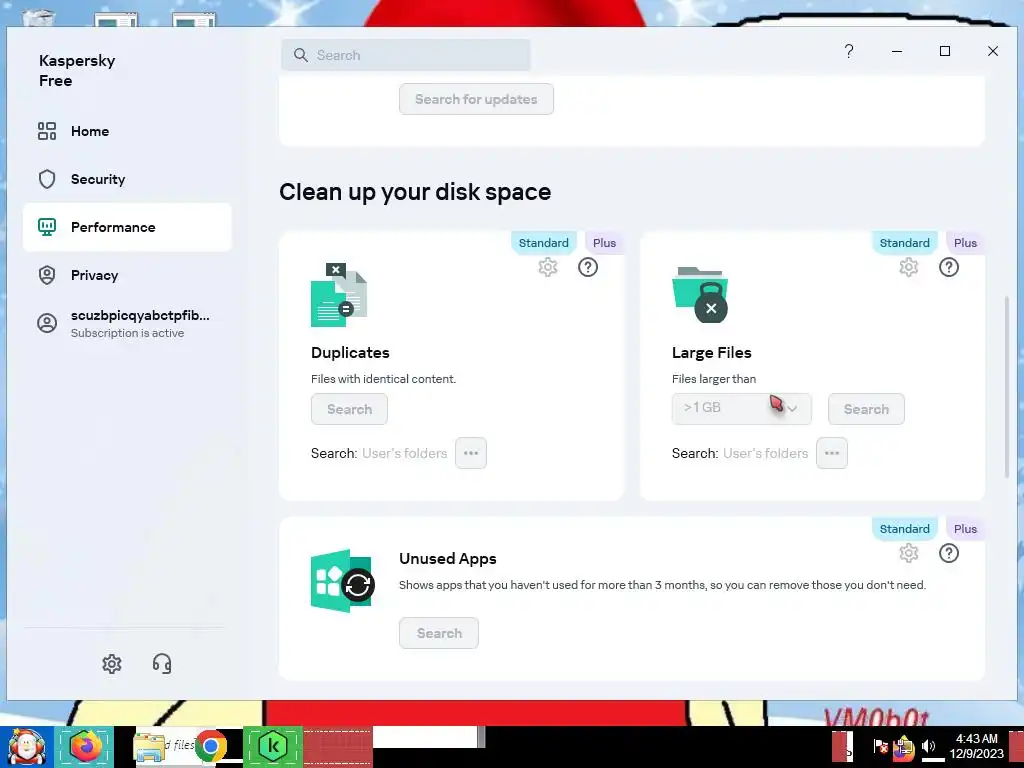Click the Privacy badge icon

click(47, 275)
